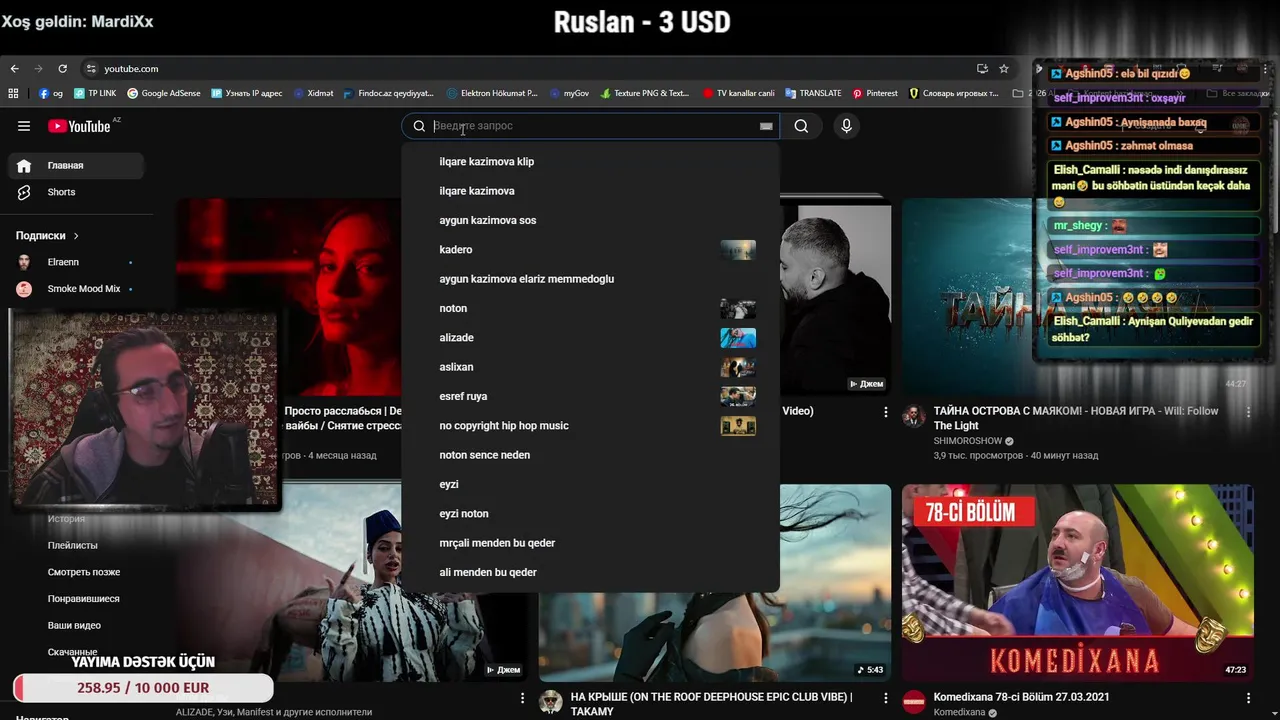Open the Xidmət bookmark
This screenshot has width=1280, height=720.
pos(313,93)
